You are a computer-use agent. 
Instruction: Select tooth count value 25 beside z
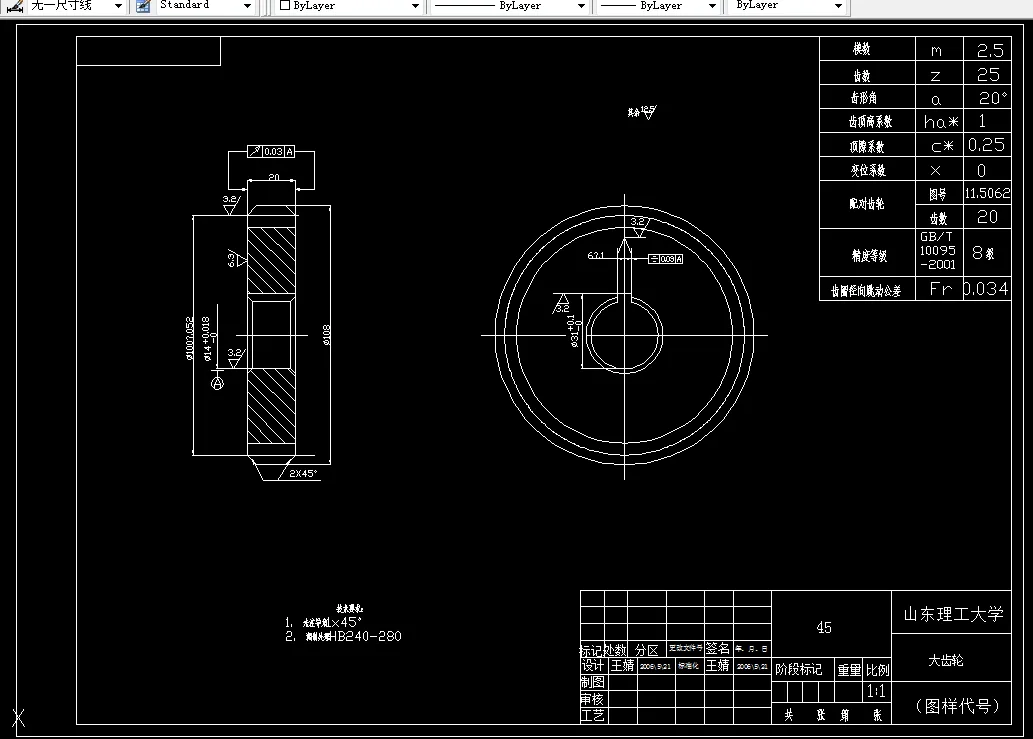tap(988, 74)
